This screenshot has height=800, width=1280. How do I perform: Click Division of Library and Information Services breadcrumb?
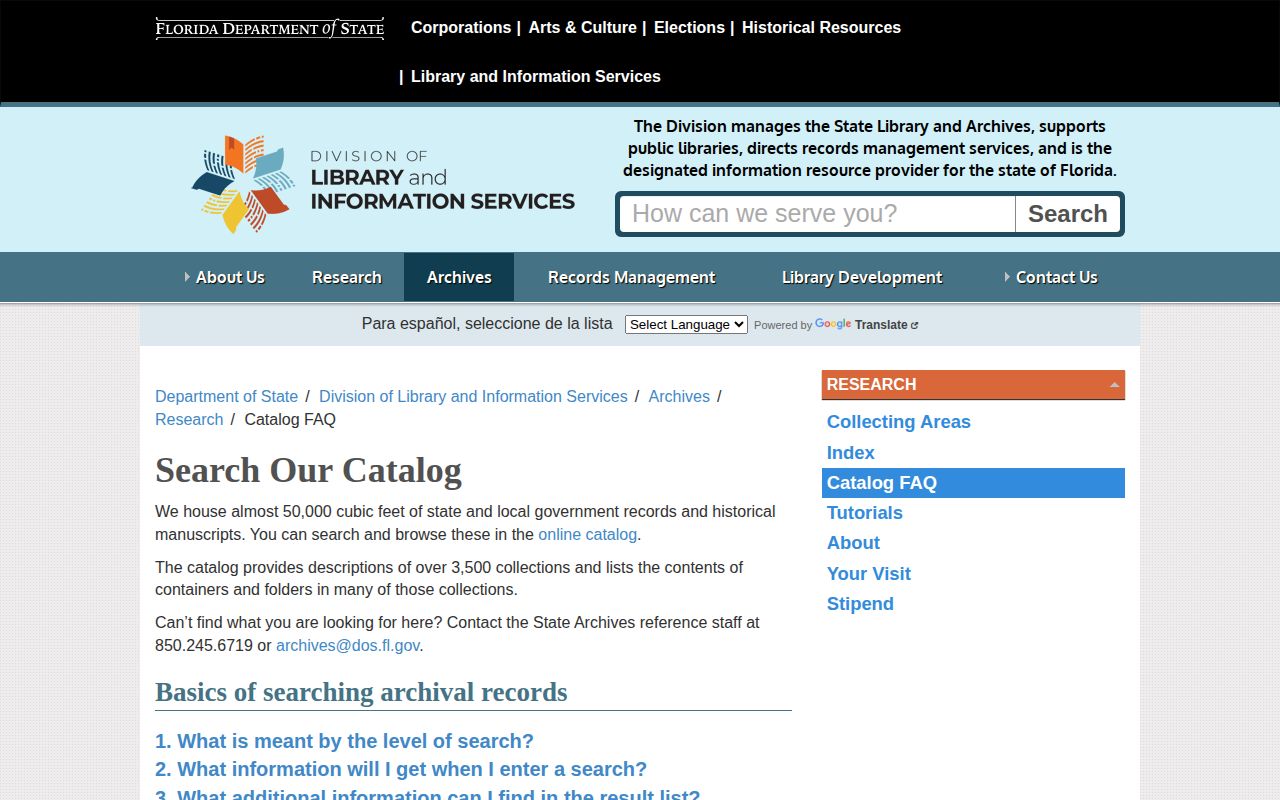coord(473,397)
